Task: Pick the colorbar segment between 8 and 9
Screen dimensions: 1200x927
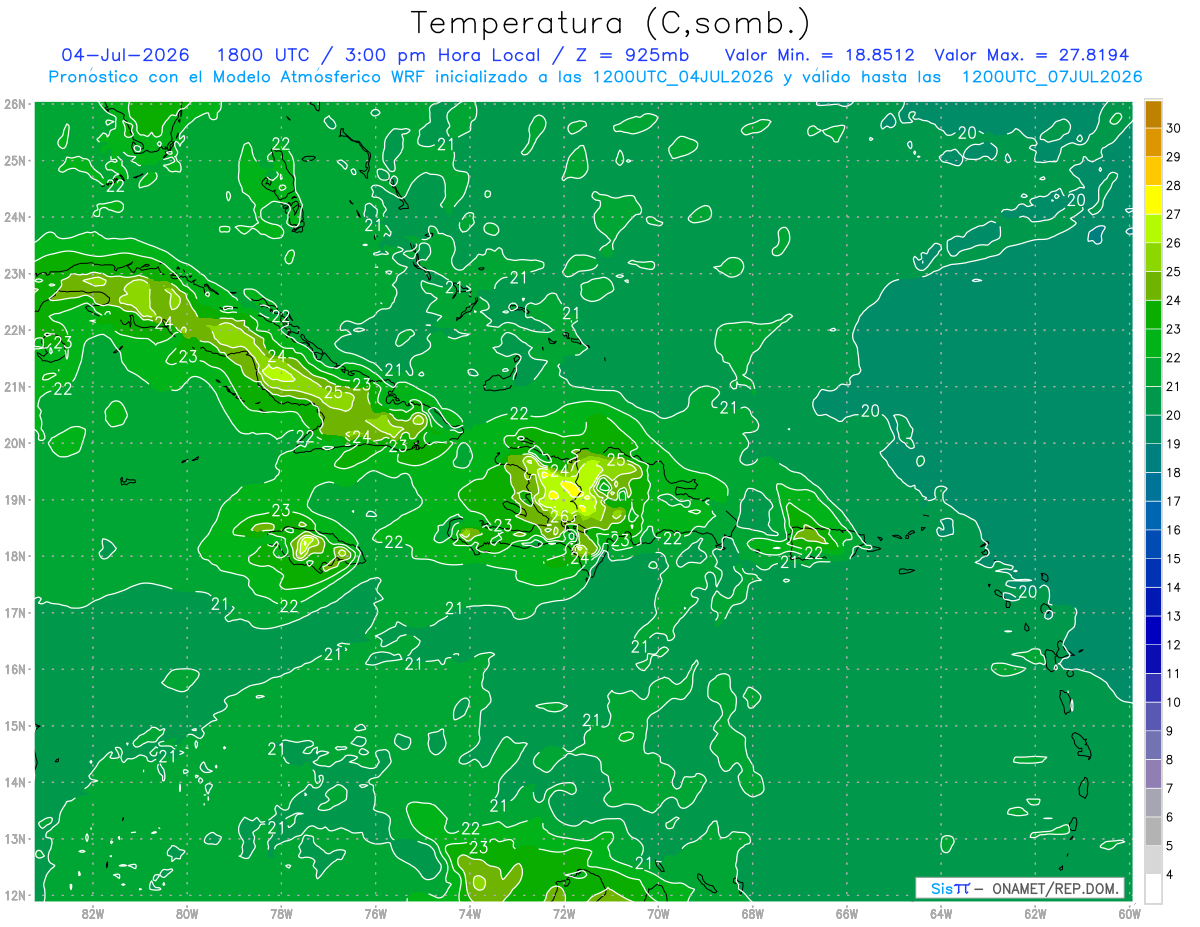Action: [1153, 745]
